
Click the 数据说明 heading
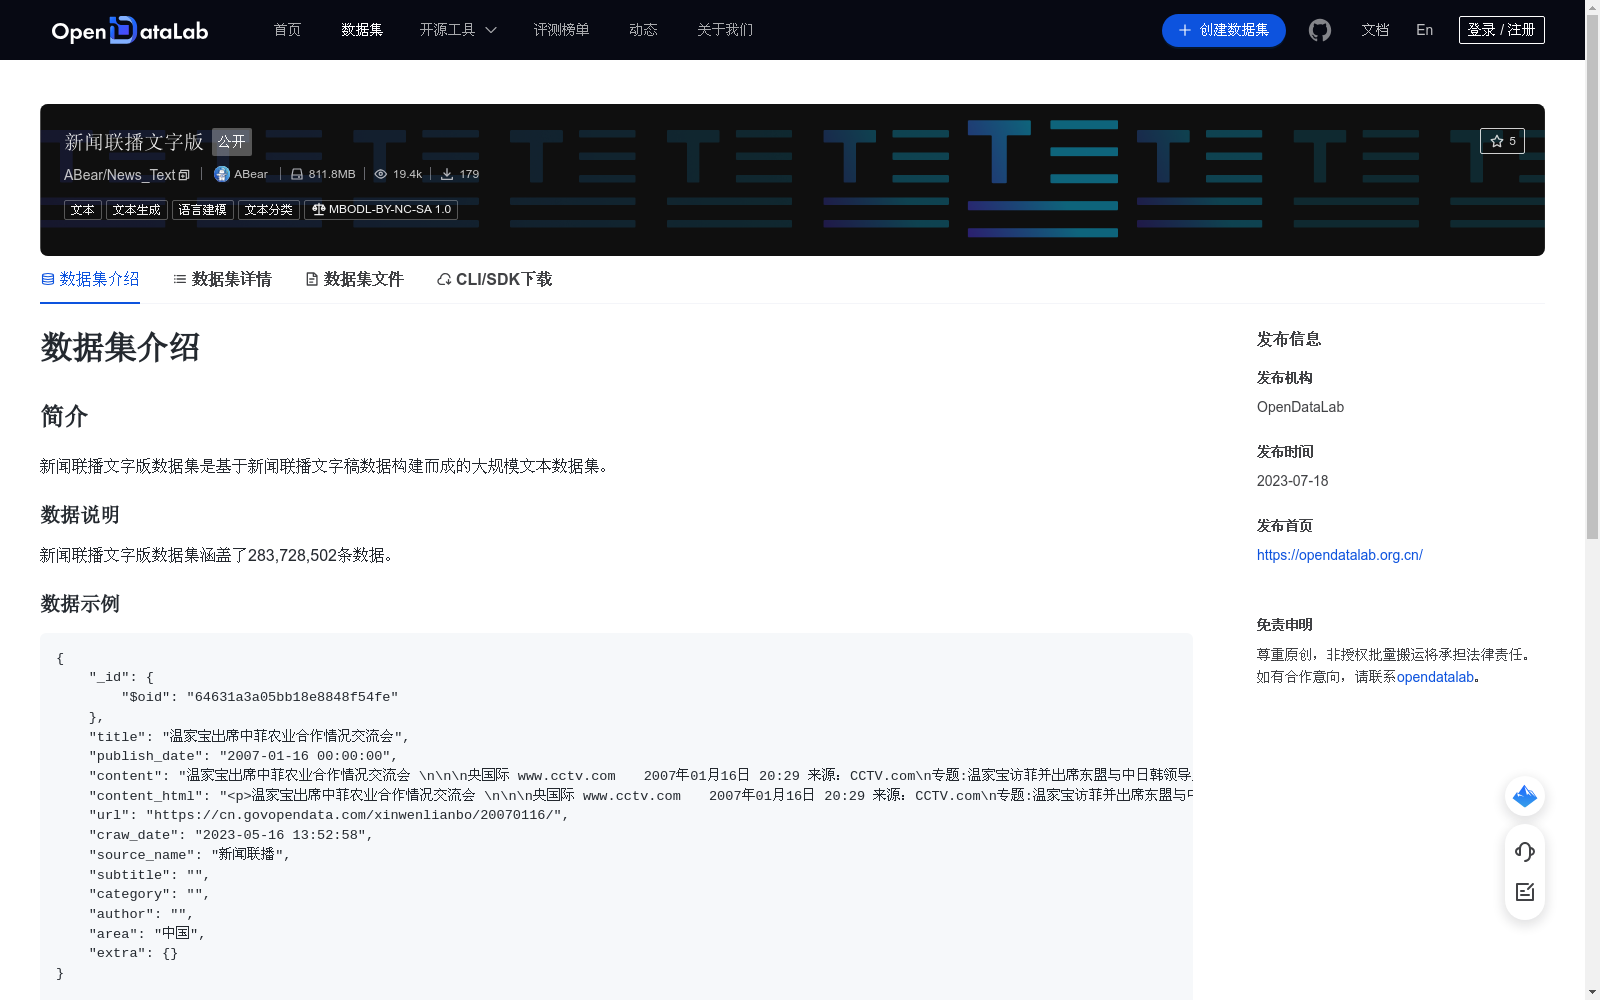click(80, 515)
